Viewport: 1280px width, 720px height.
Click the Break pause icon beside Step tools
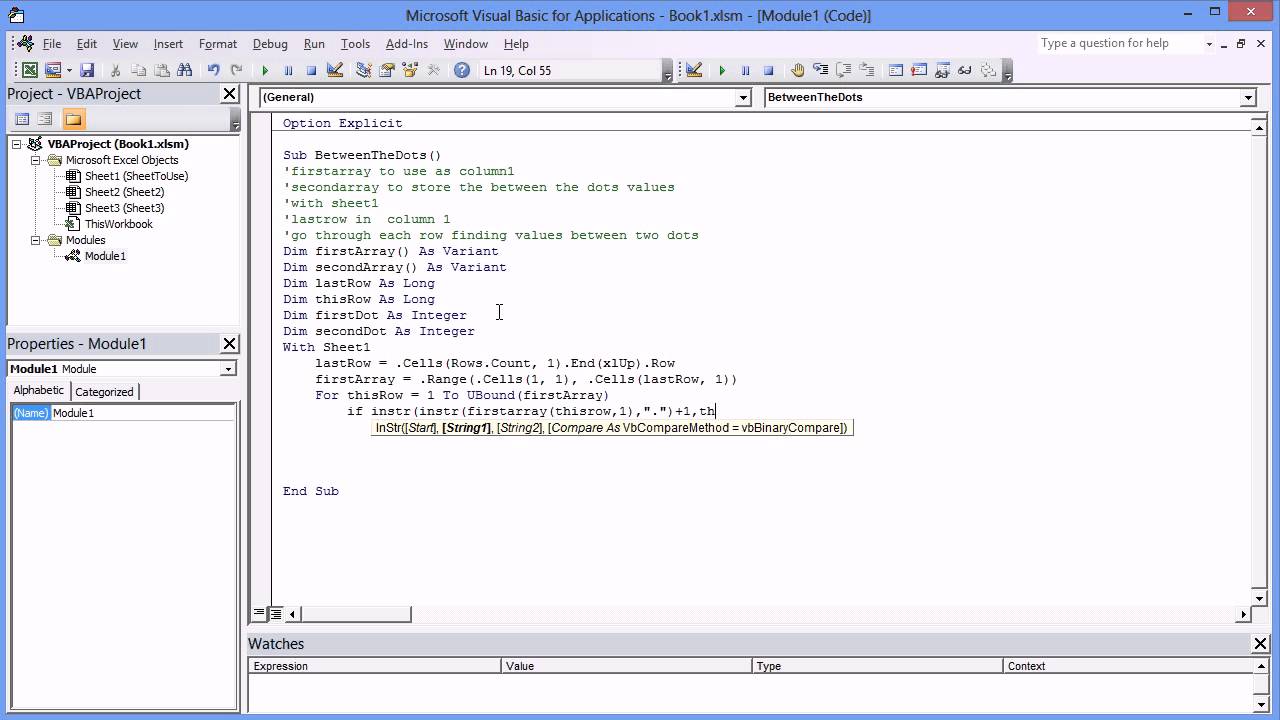(745, 70)
